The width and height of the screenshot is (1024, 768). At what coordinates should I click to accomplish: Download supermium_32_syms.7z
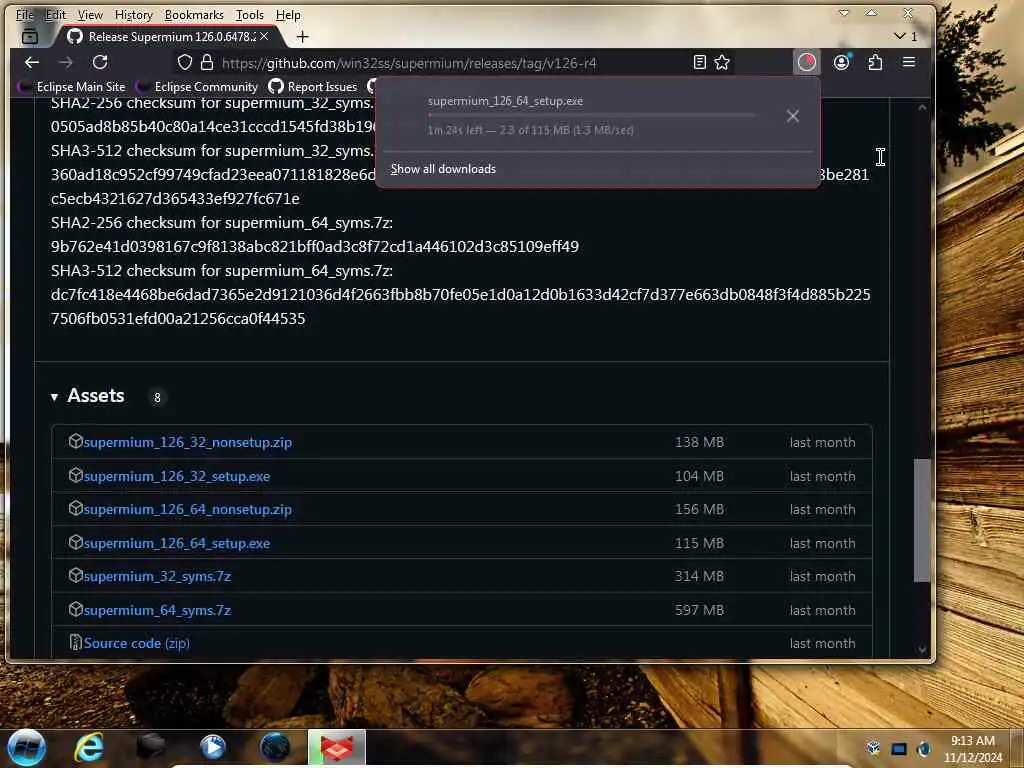tap(157, 577)
